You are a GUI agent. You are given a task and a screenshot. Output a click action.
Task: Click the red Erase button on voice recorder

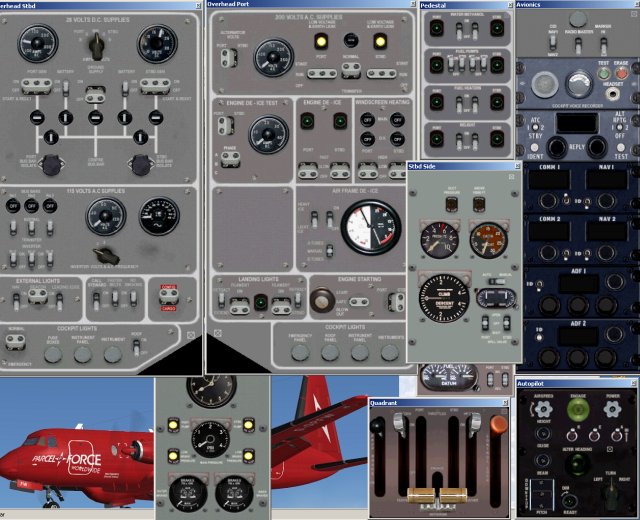621,74
